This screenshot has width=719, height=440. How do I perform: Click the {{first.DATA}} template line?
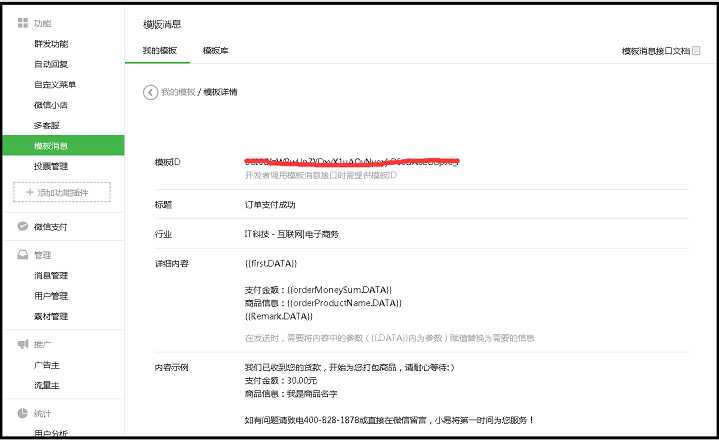click(x=271, y=264)
